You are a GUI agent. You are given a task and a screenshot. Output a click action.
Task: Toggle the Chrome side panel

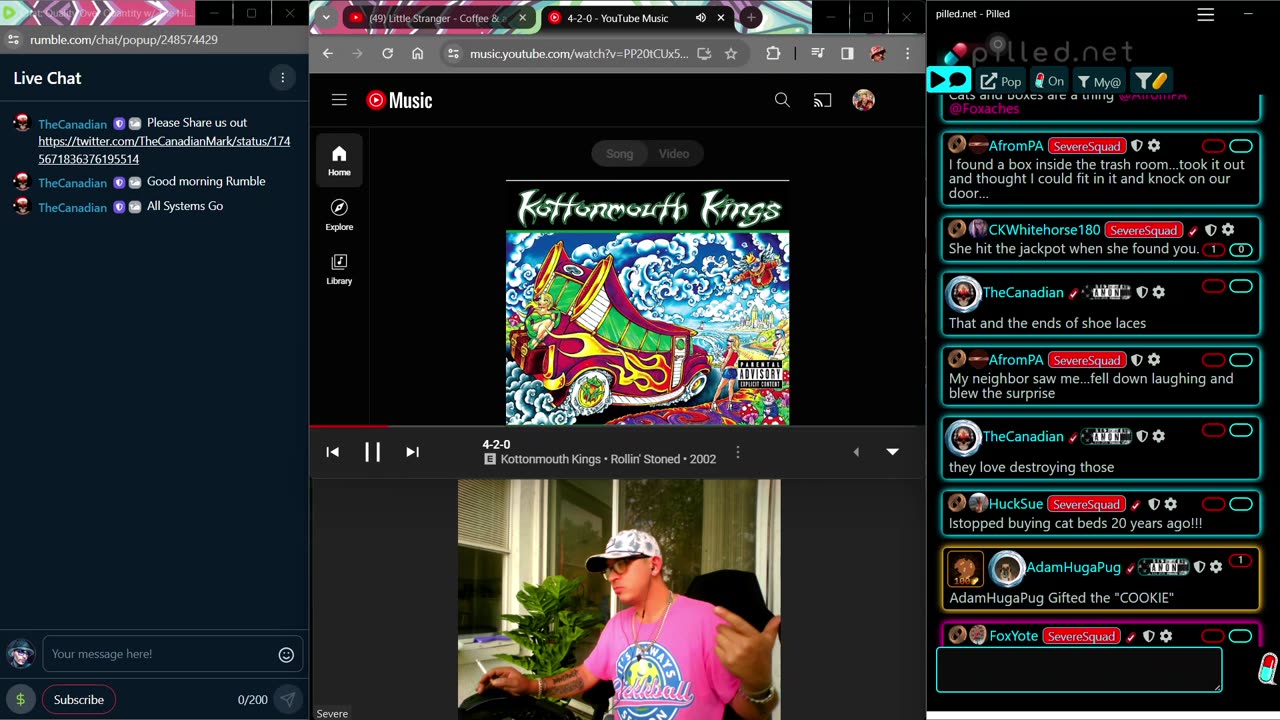click(847, 54)
